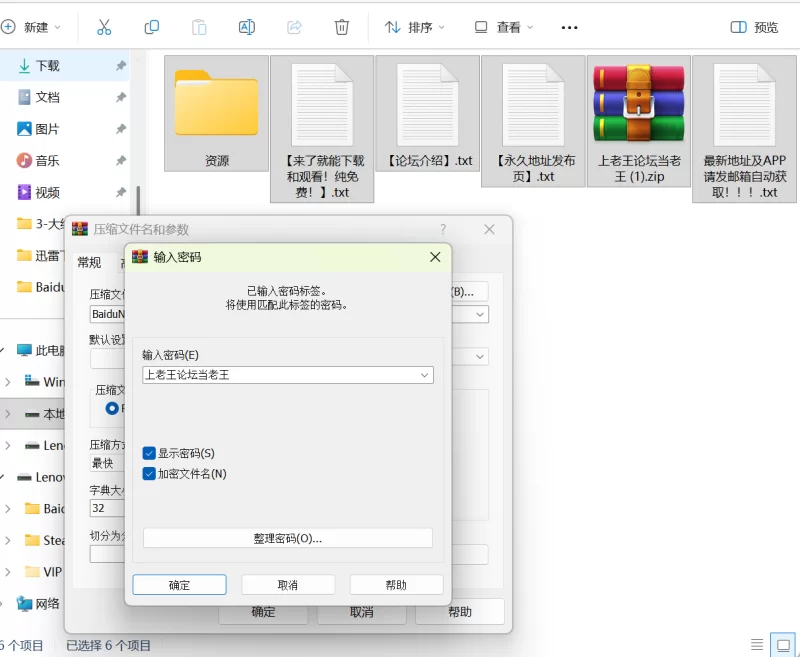Select the 【来了就能下载和观看！纯免费！】.txt file
Screen dimensions: 800x657
click(322, 129)
